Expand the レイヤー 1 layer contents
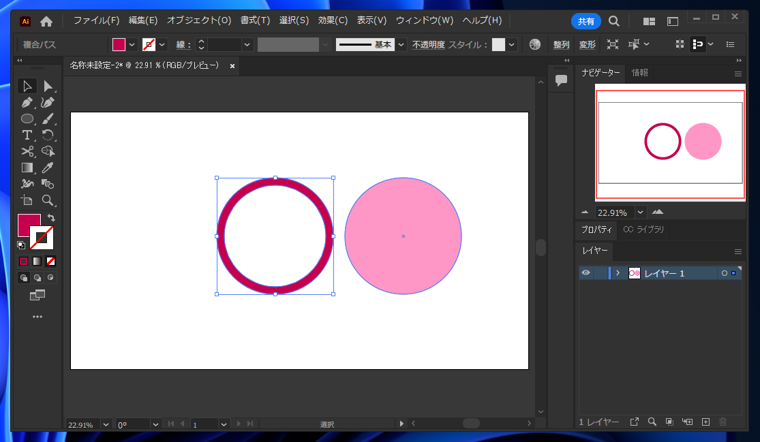Image resolution: width=760 pixels, height=442 pixels. 617,273
